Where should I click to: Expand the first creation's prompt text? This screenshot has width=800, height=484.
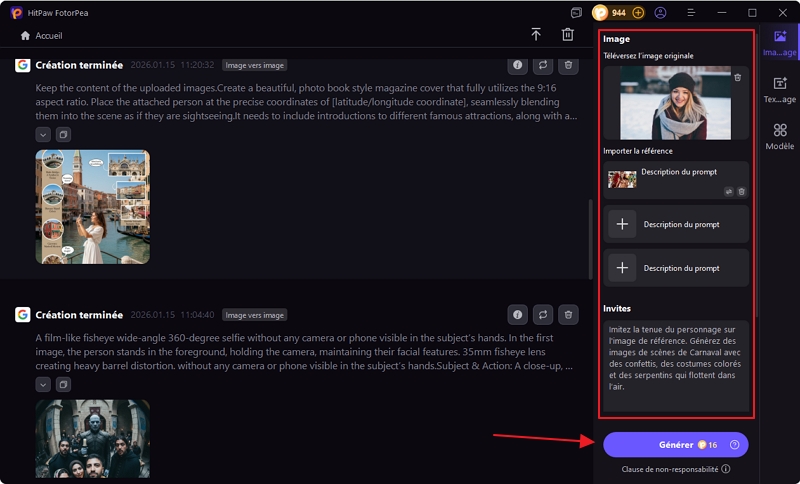point(43,134)
